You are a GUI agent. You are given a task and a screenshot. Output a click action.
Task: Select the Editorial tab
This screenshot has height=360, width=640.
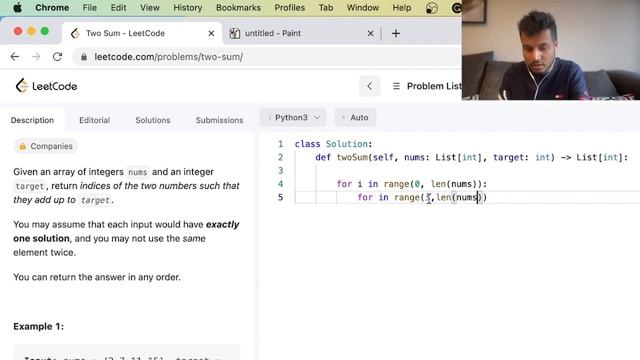click(x=94, y=120)
